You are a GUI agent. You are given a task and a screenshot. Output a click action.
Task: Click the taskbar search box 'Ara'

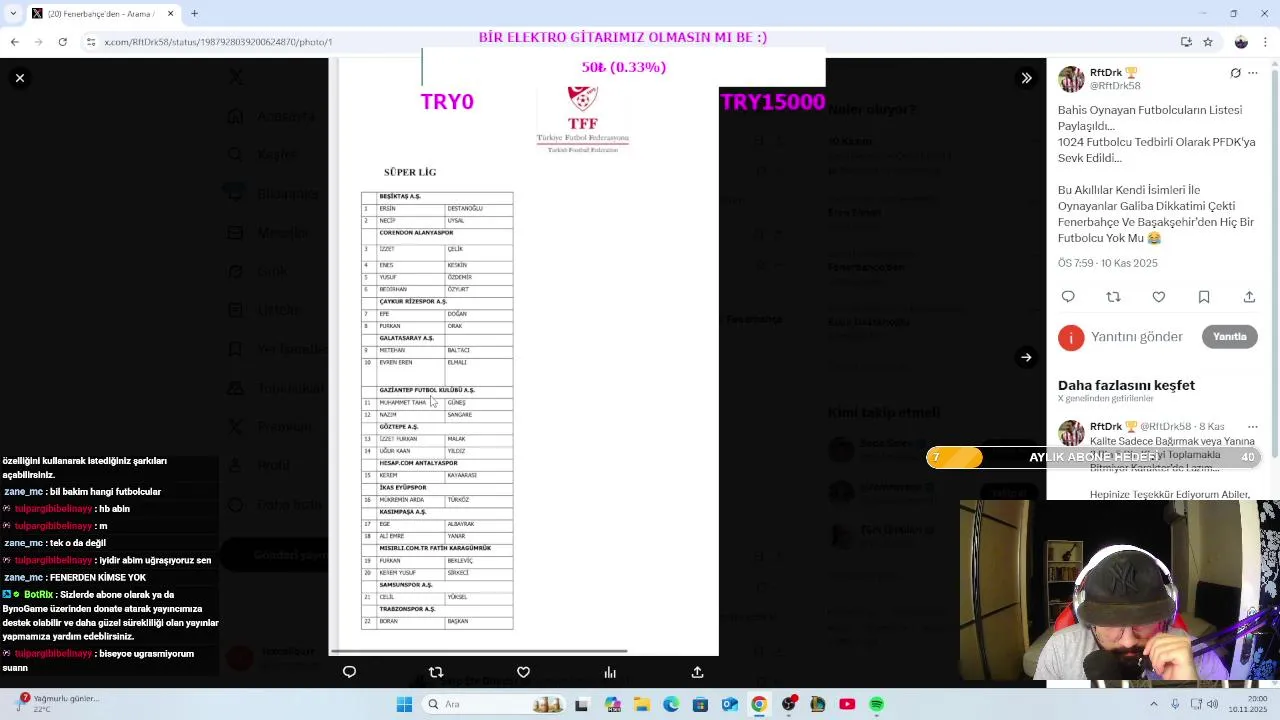pyautogui.click(x=493, y=704)
